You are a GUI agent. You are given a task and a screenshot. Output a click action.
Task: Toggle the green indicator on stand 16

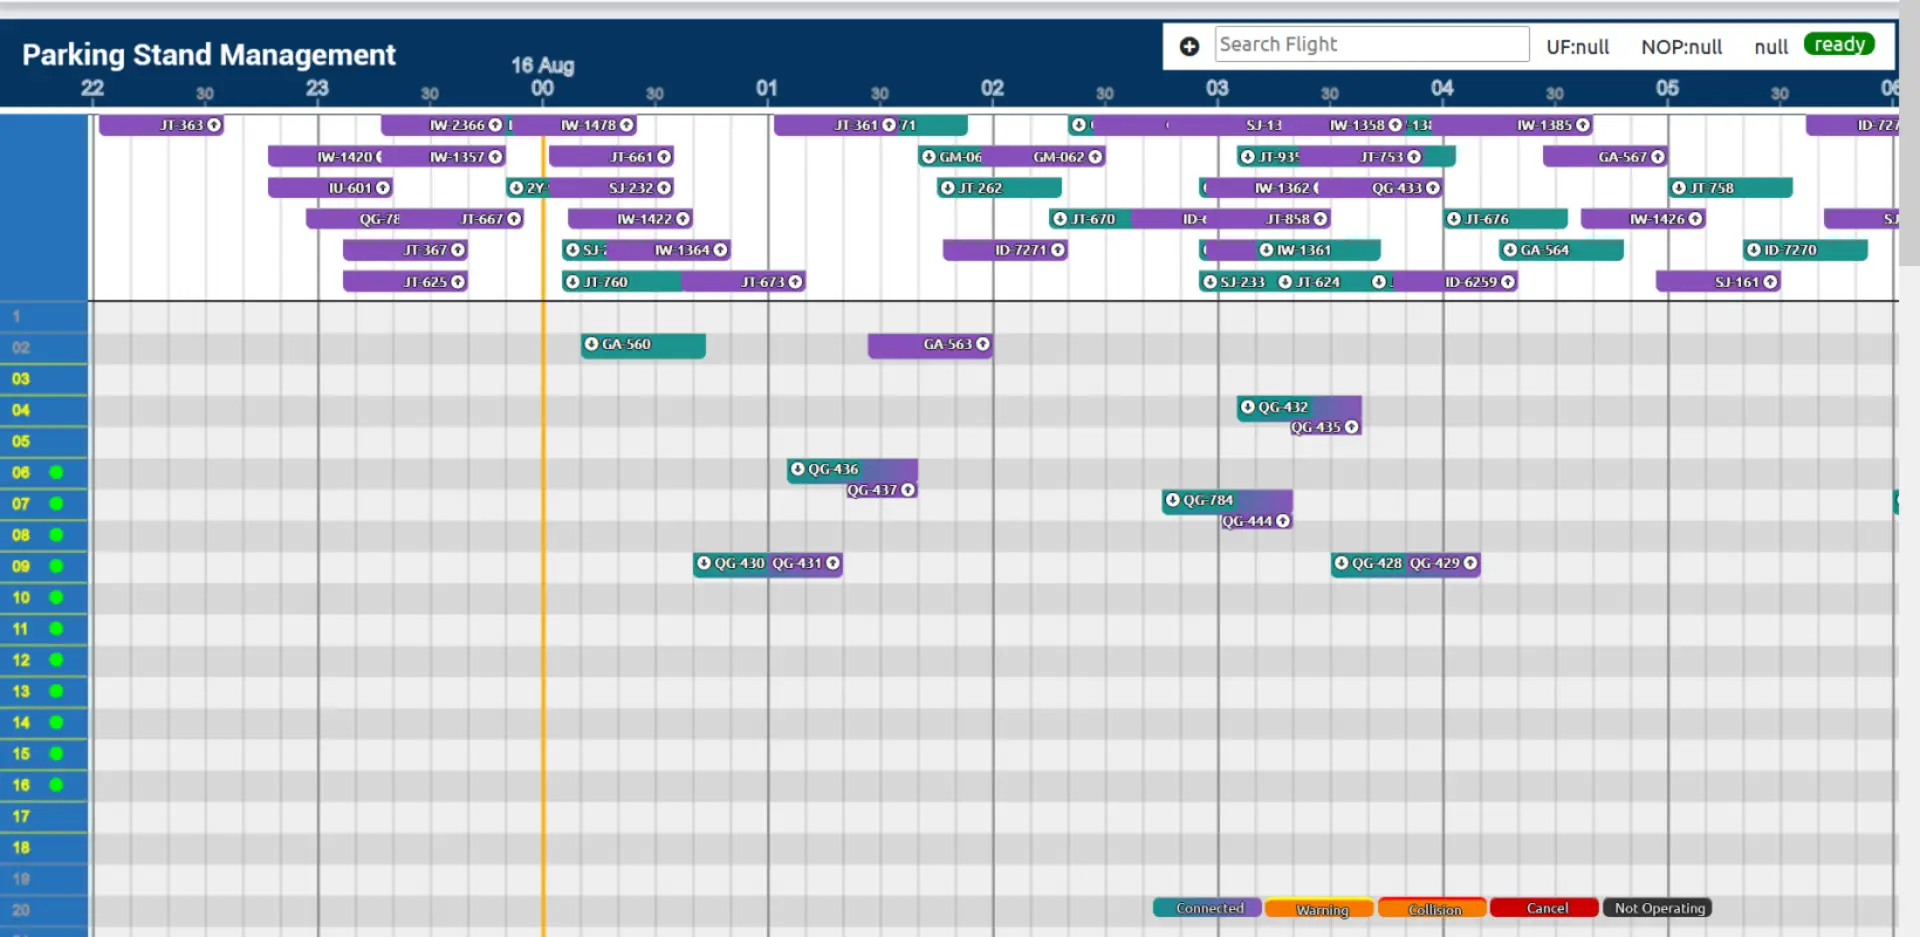(x=56, y=785)
